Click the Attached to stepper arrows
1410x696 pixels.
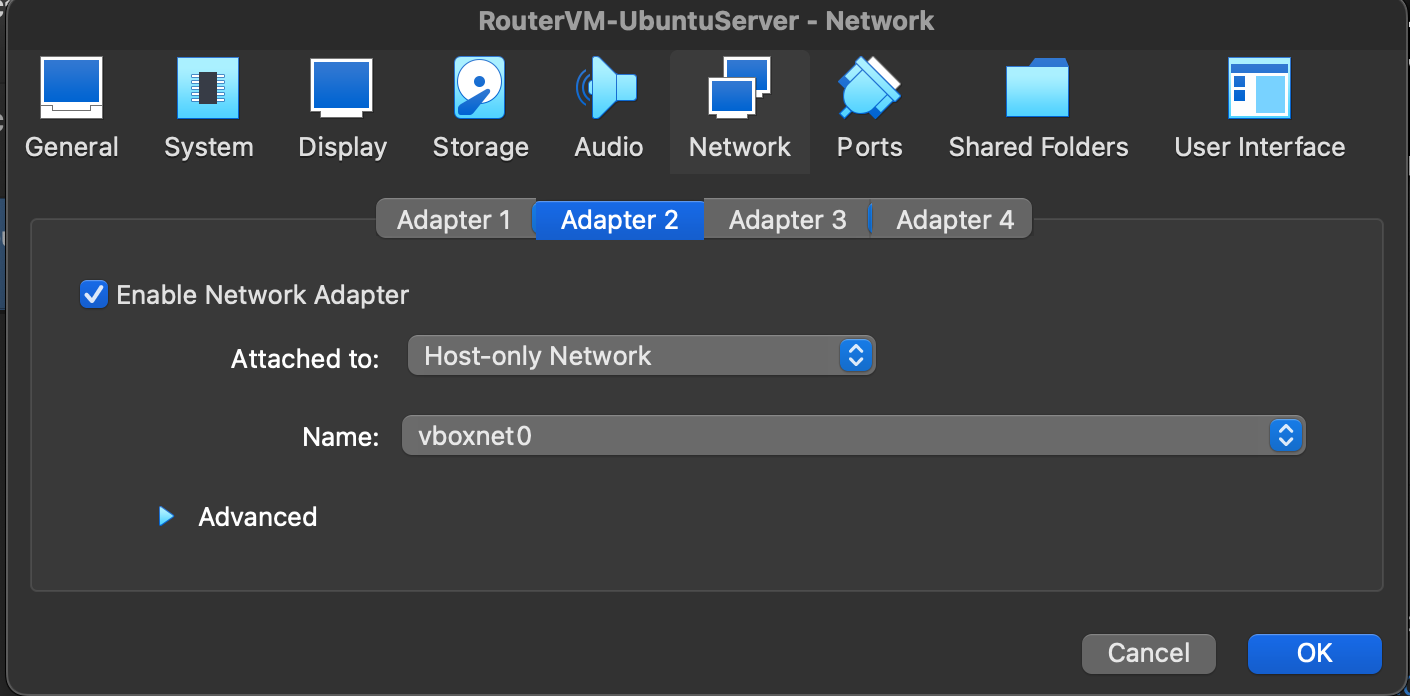(x=857, y=355)
